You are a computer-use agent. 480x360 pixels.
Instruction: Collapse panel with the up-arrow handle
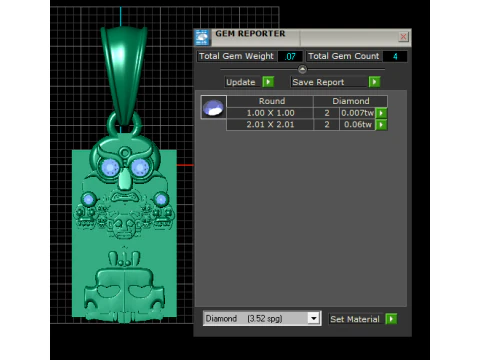click(302, 69)
